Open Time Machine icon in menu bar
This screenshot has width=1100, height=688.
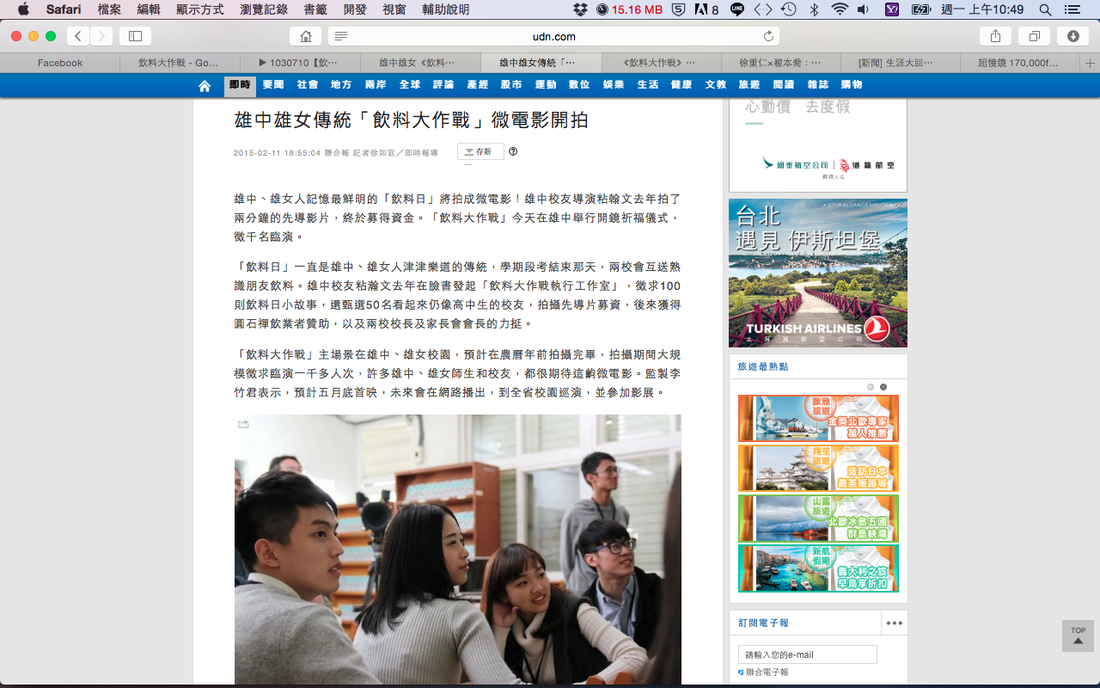click(x=789, y=9)
